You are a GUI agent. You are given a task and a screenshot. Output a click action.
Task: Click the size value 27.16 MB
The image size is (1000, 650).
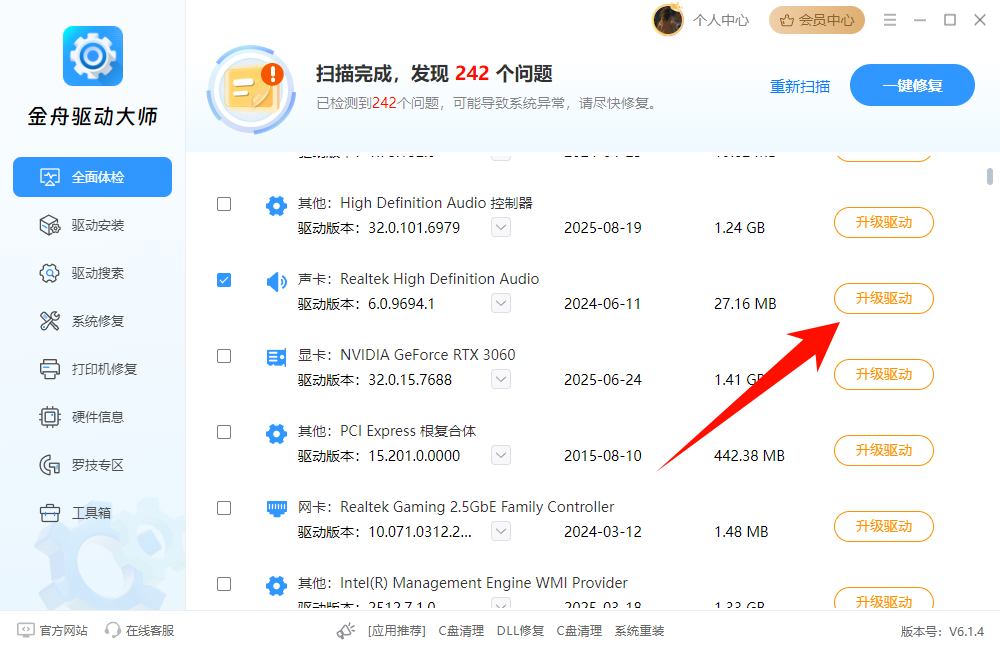point(745,304)
